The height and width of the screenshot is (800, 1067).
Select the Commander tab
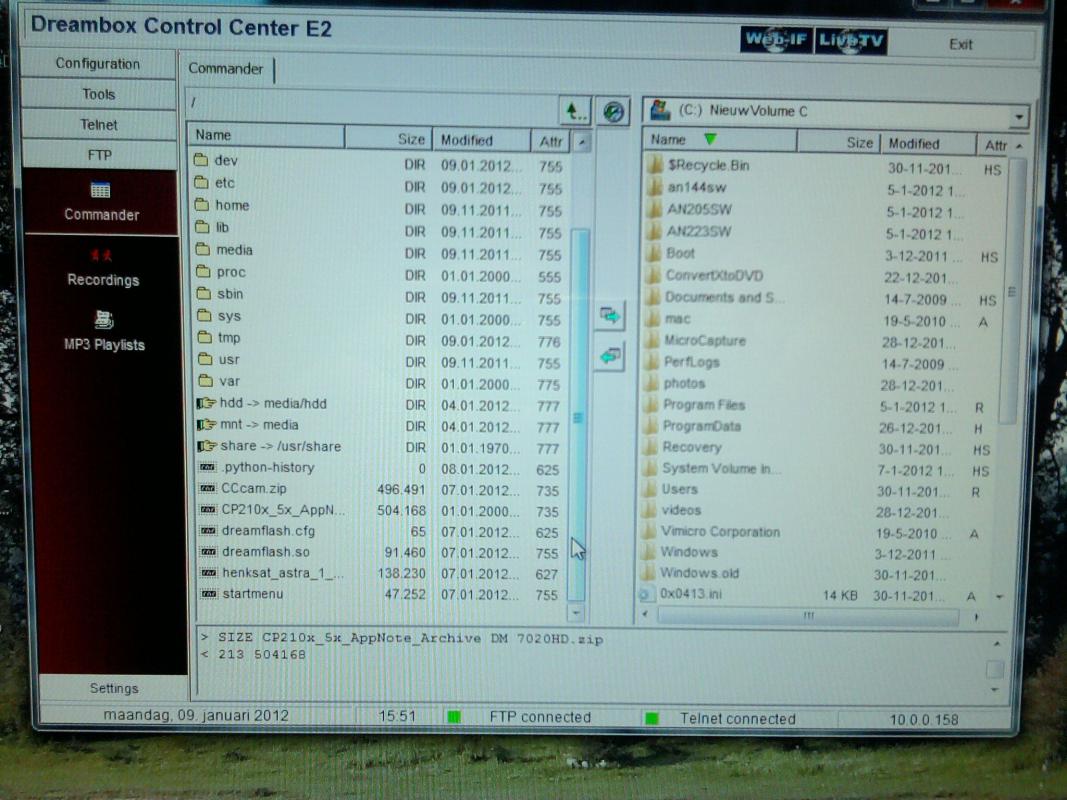click(225, 69)
